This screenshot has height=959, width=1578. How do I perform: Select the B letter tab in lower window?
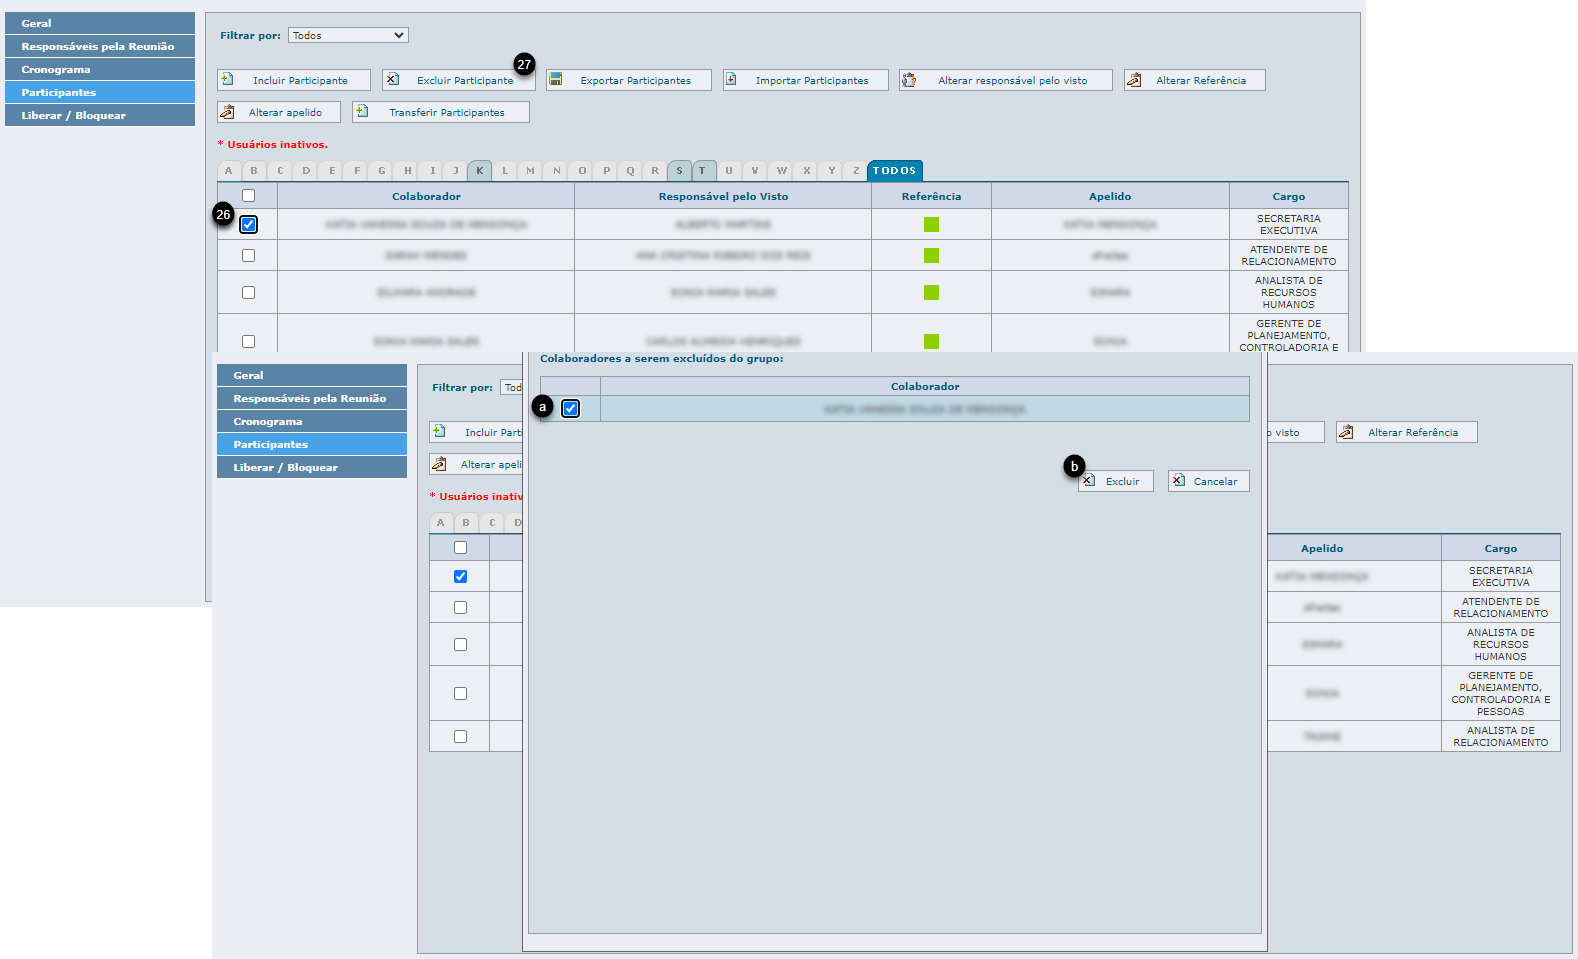point(466,523)
